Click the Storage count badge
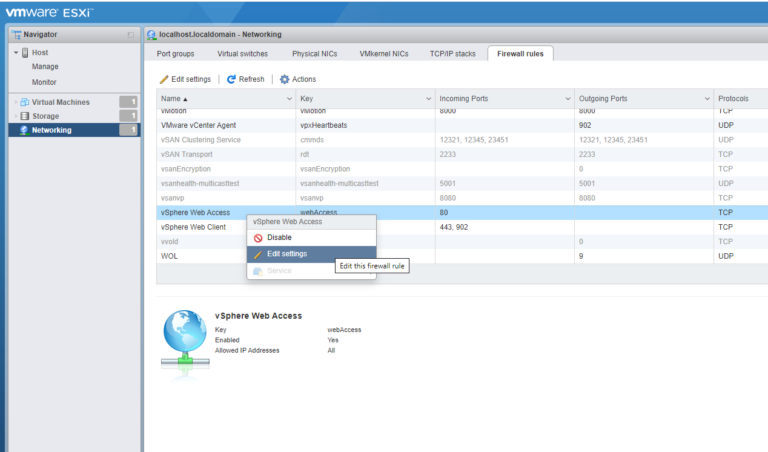768x452 pixels. click(128, 116)
